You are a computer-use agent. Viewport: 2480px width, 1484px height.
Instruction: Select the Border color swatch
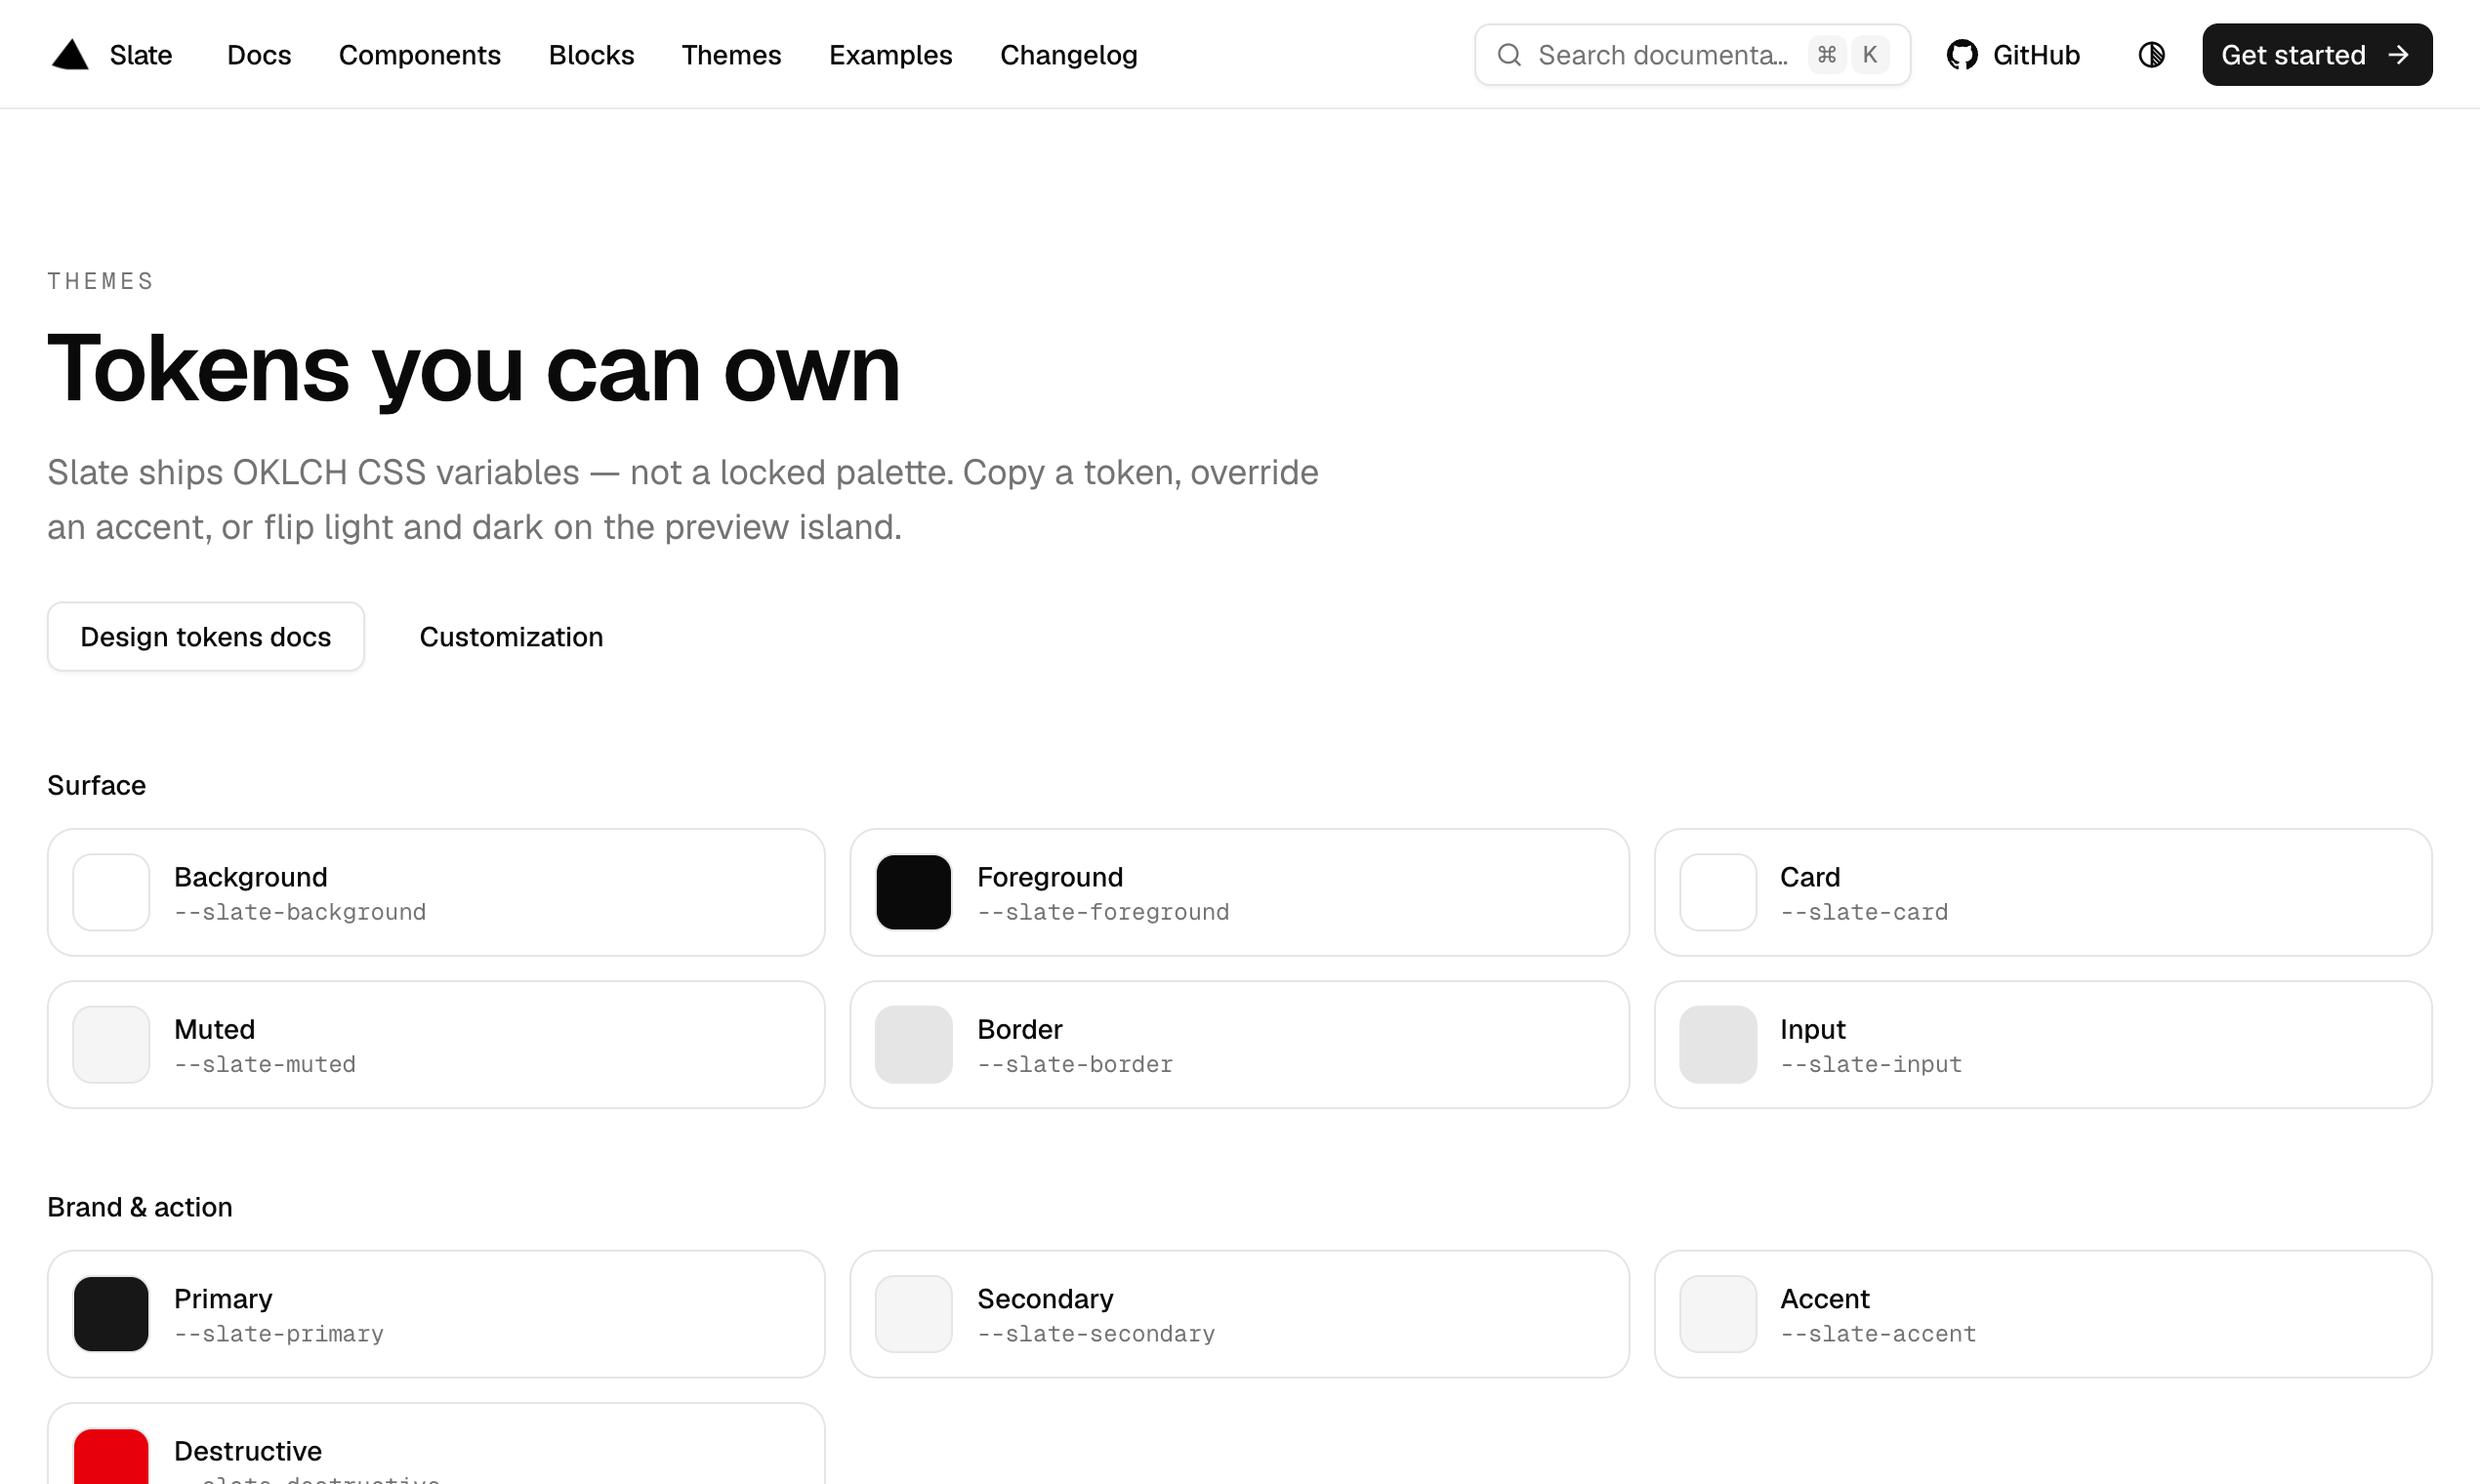pos(913,1044)
